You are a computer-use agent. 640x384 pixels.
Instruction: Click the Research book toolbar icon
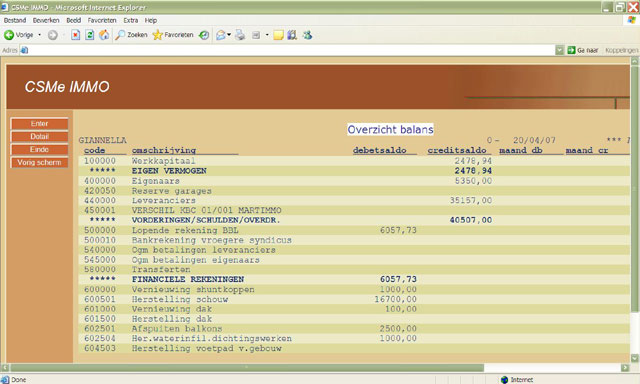292,35
